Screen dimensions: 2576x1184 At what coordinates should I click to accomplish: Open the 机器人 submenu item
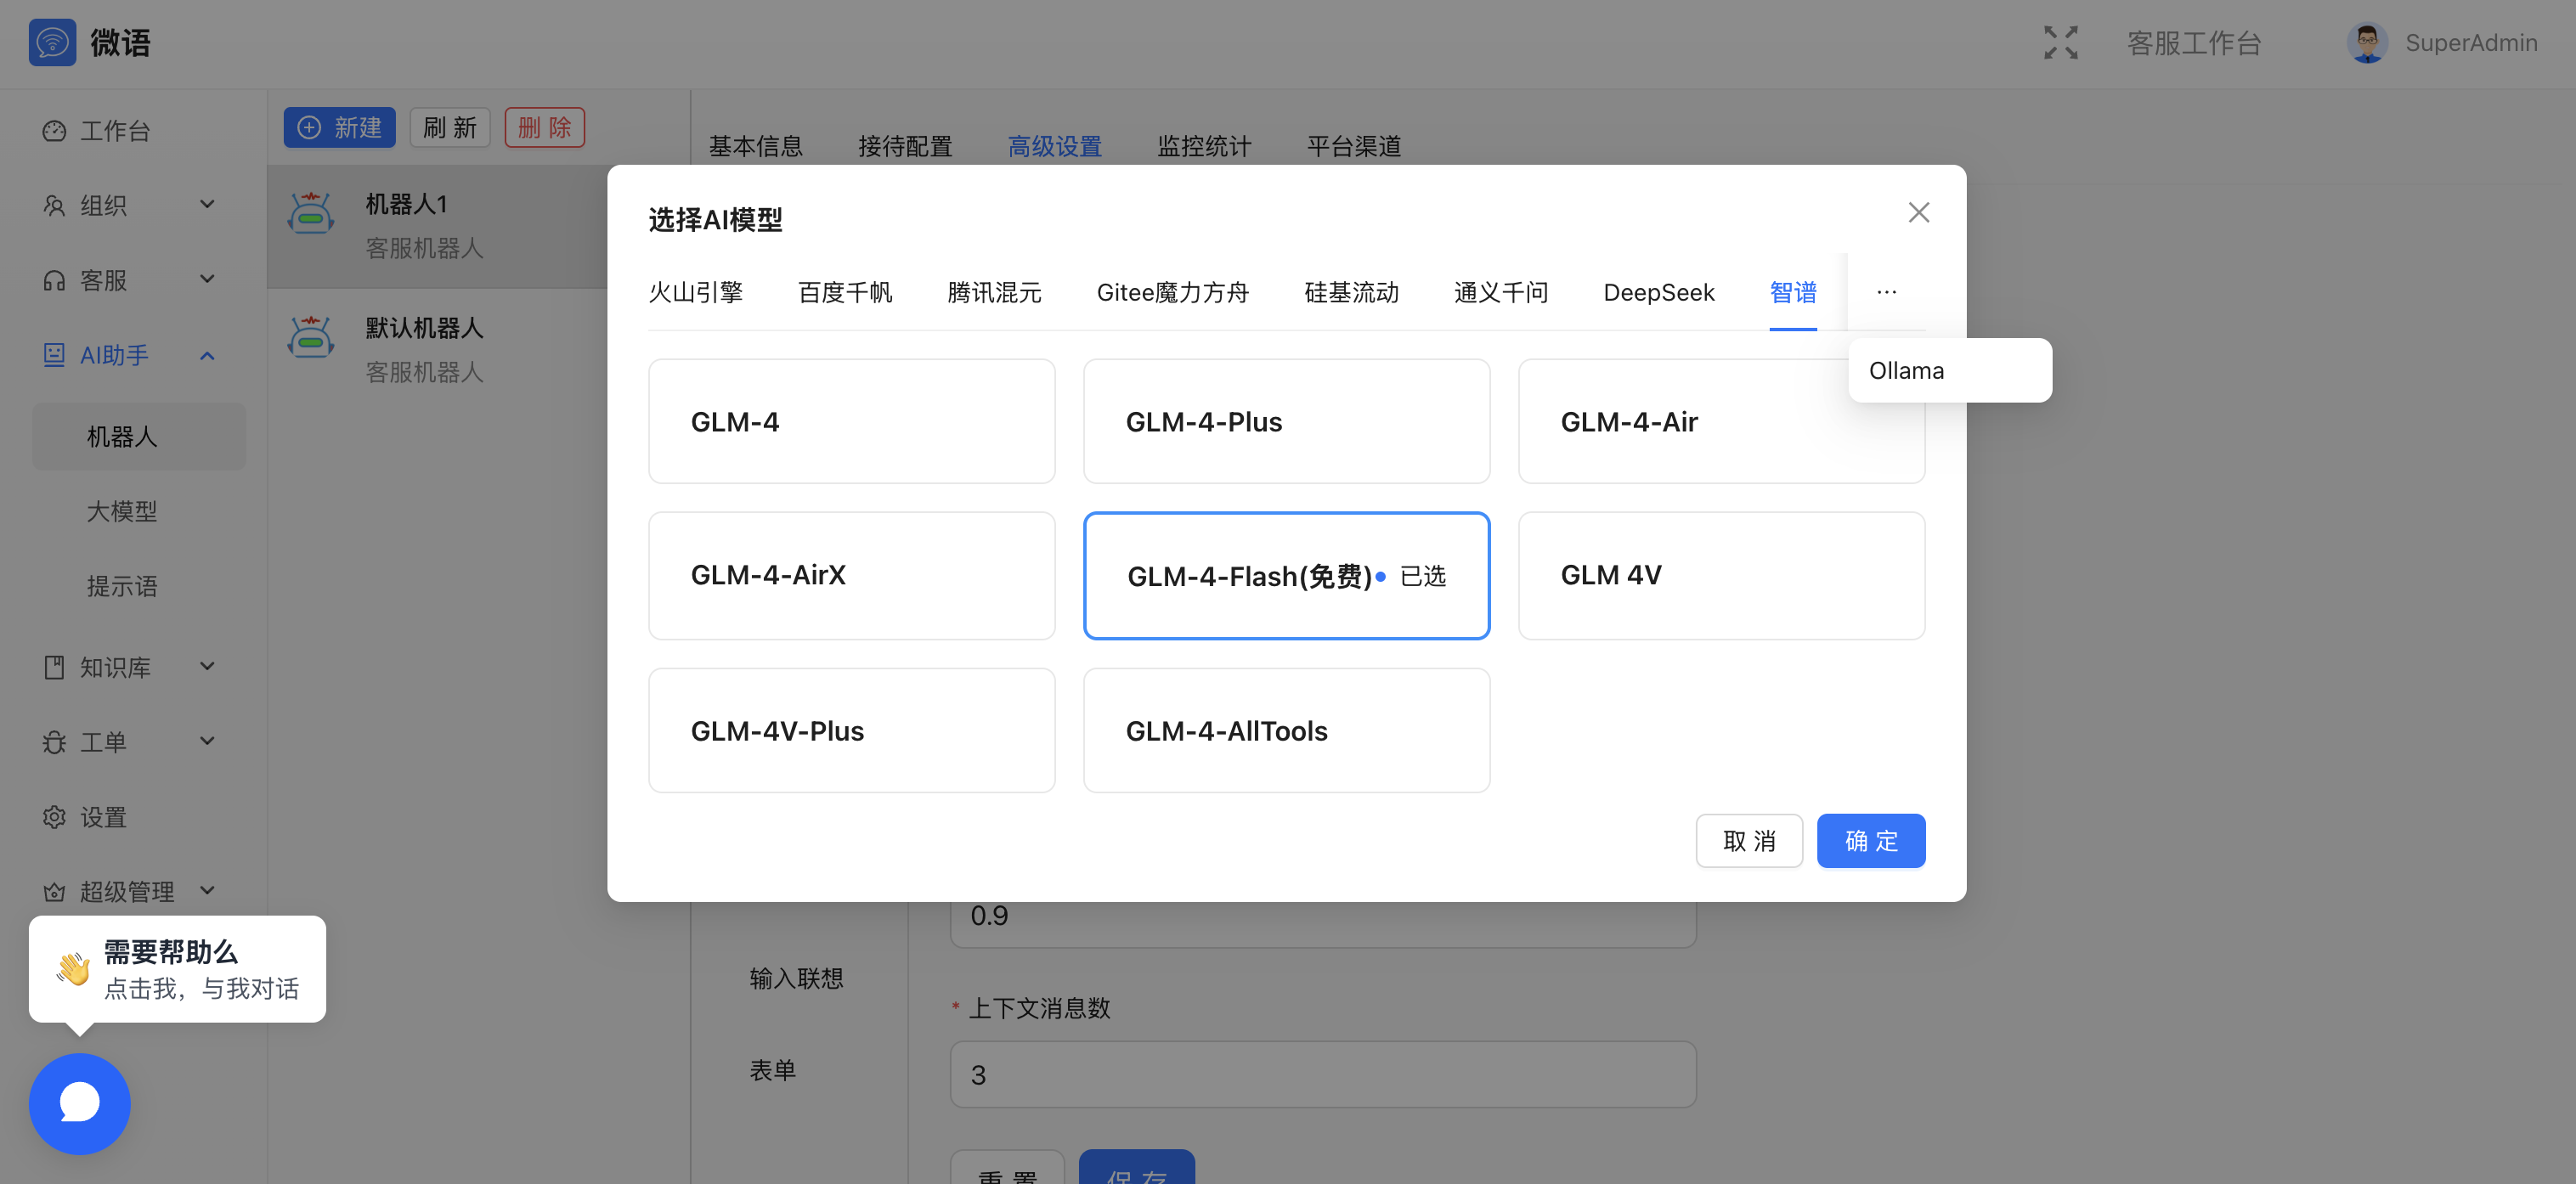pyautogui.click(x=139, y=436)
